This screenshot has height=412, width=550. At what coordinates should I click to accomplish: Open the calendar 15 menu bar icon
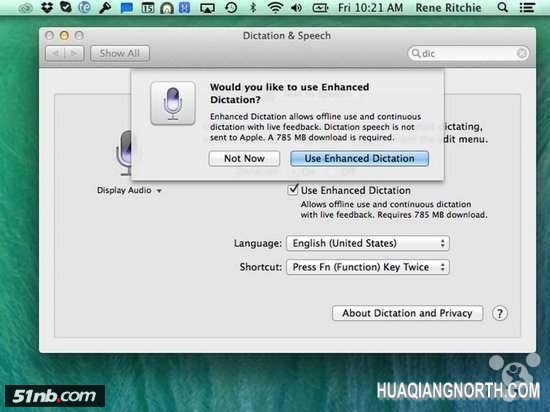pyautogui.click(x=148, y=8)
